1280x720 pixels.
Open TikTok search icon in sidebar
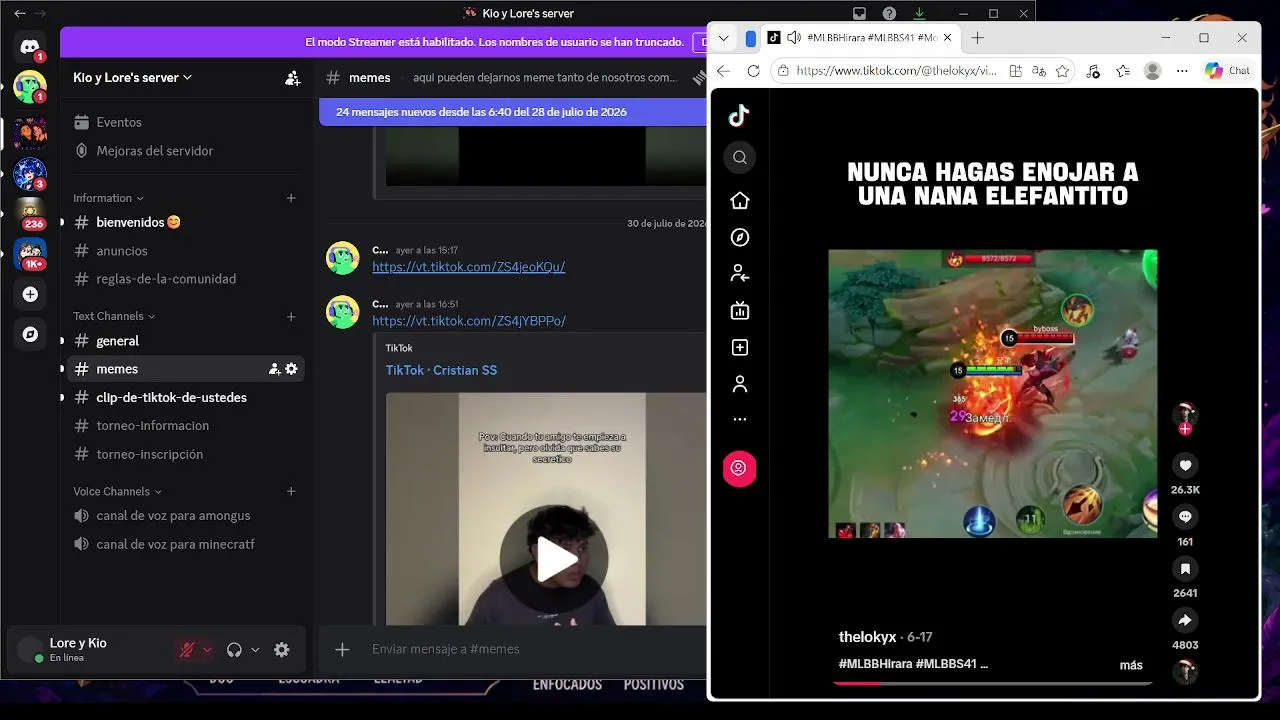click(x=740, y=157)
